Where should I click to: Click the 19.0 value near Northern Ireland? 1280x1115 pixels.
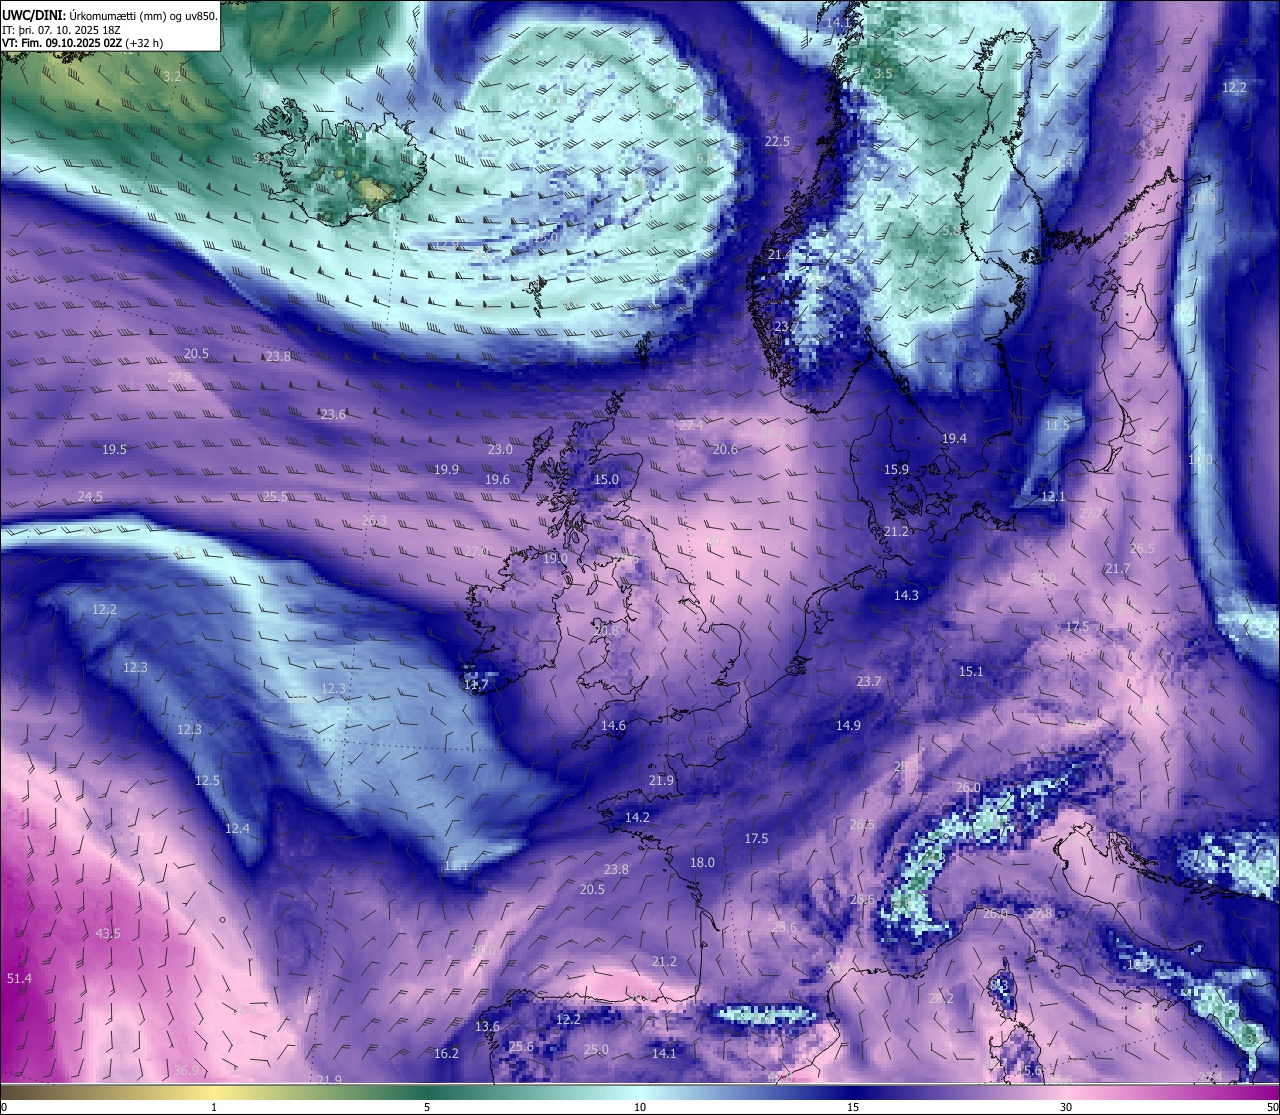pyautogui.click(x=556, y=559)
